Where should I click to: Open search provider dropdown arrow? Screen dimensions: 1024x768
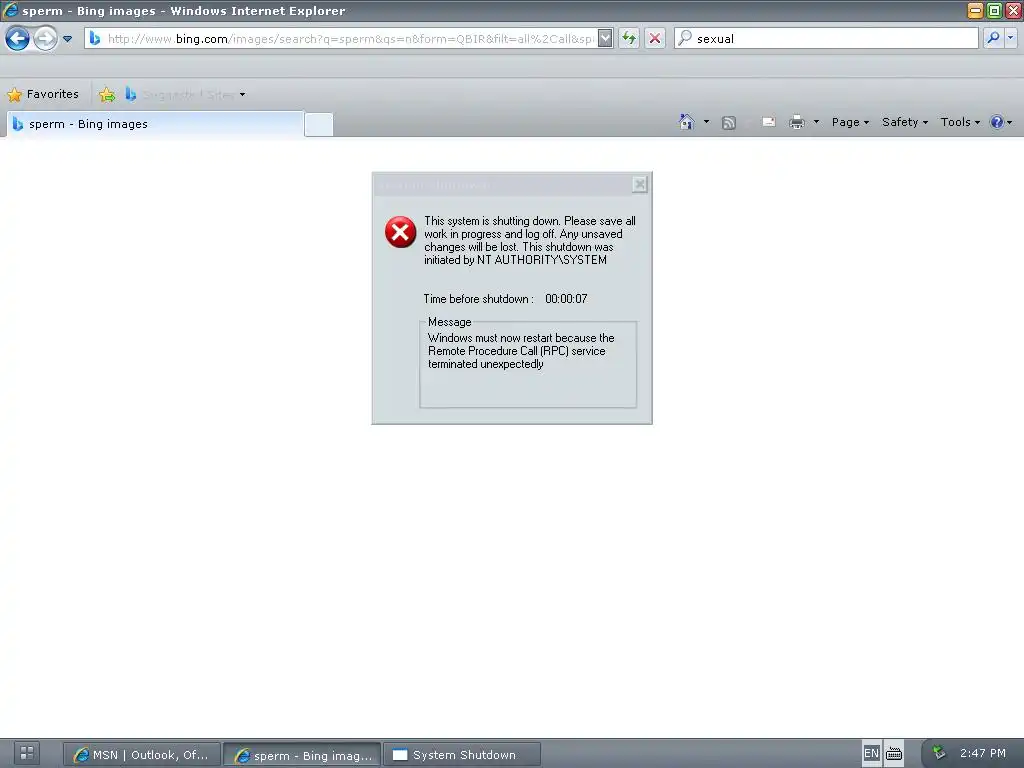pyautogui.click(x=1010, y=39)
